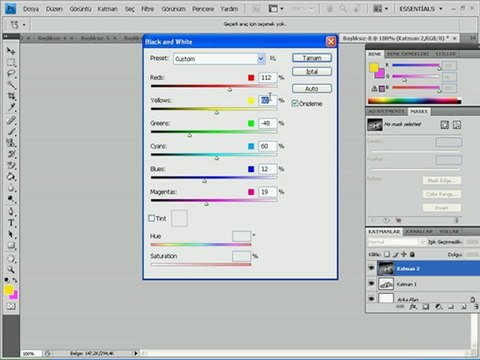
Task: Switch to the STİLLER tab
Action: click(x=445, y=54)
